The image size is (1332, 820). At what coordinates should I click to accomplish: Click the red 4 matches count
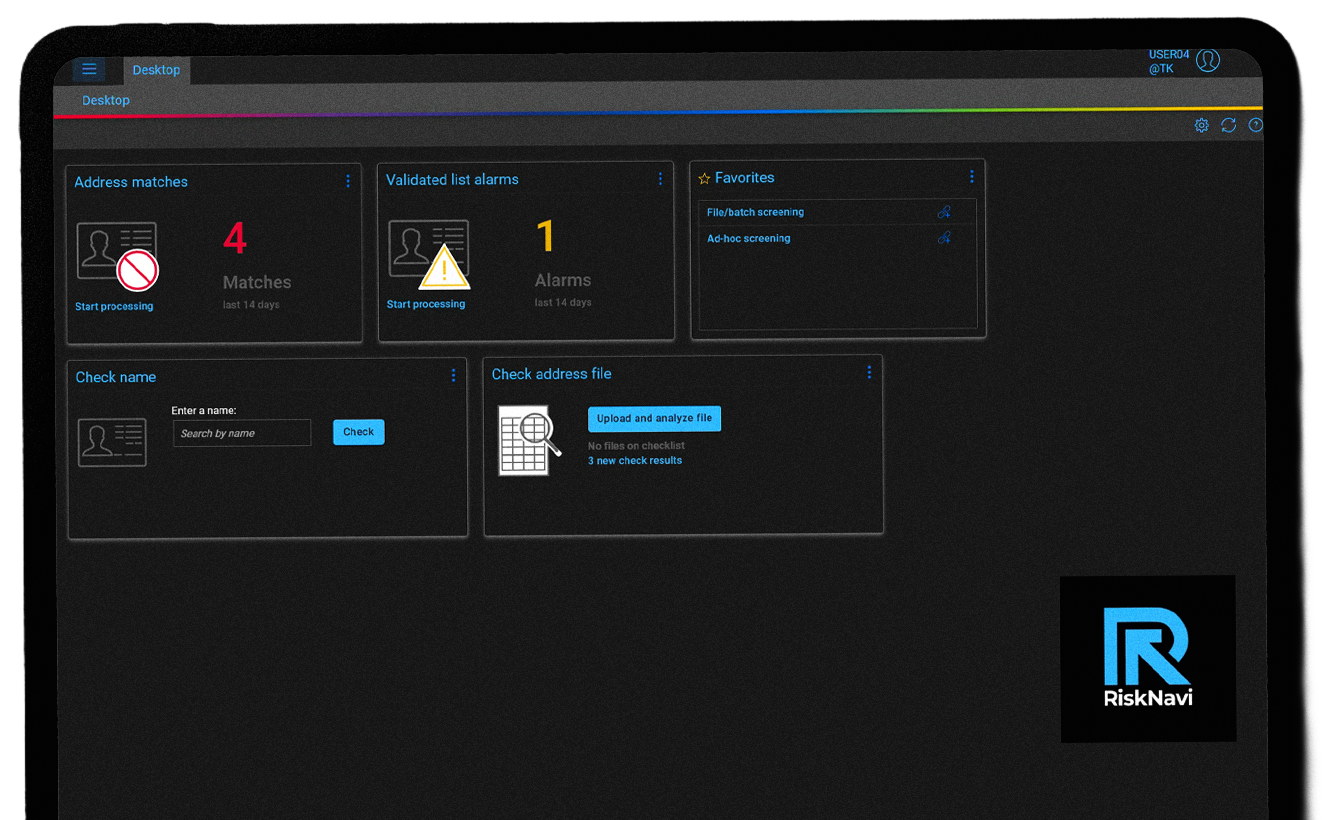[x=235, y=239]
